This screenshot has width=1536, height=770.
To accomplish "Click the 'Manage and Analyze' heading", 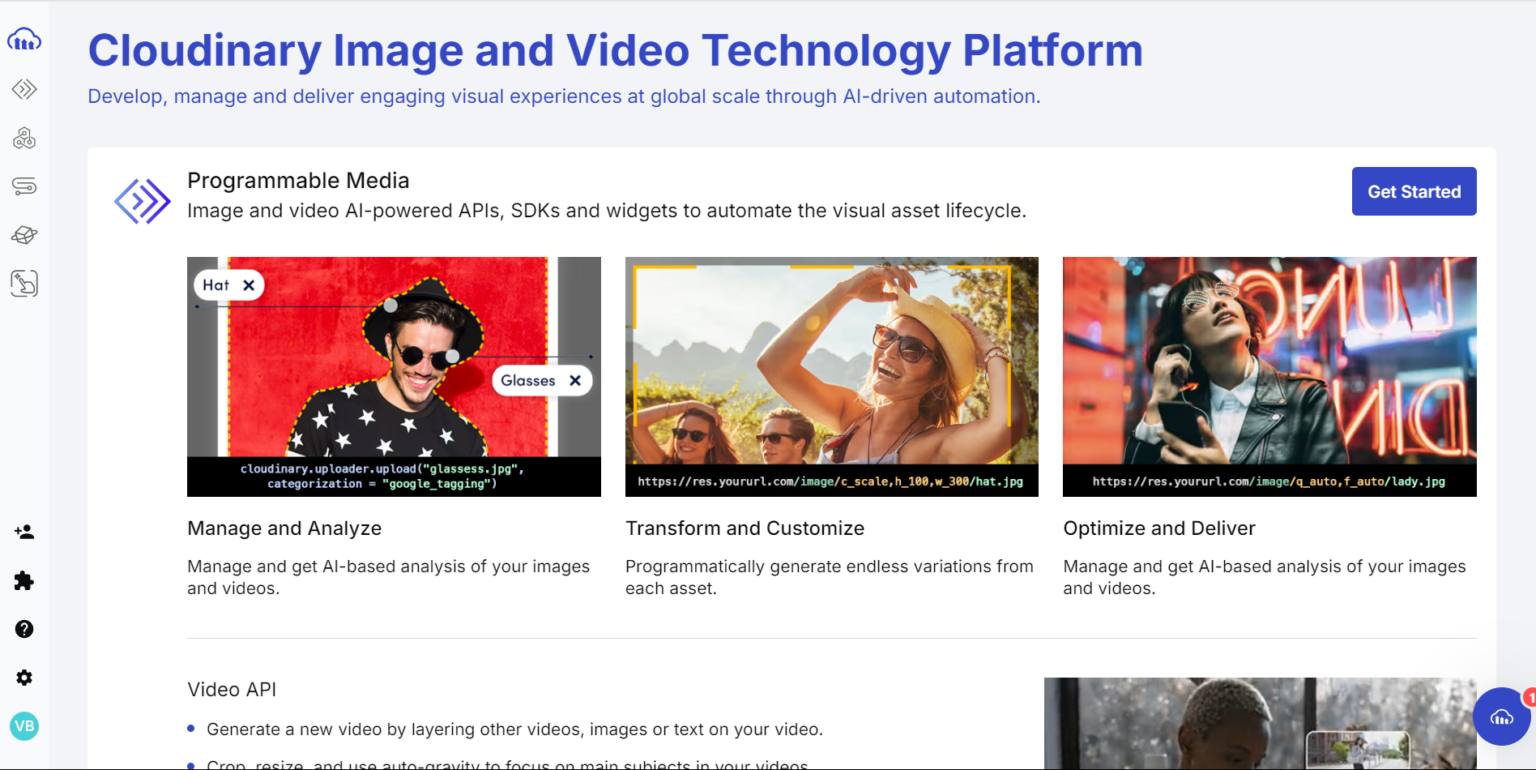I will click(284, 528).
